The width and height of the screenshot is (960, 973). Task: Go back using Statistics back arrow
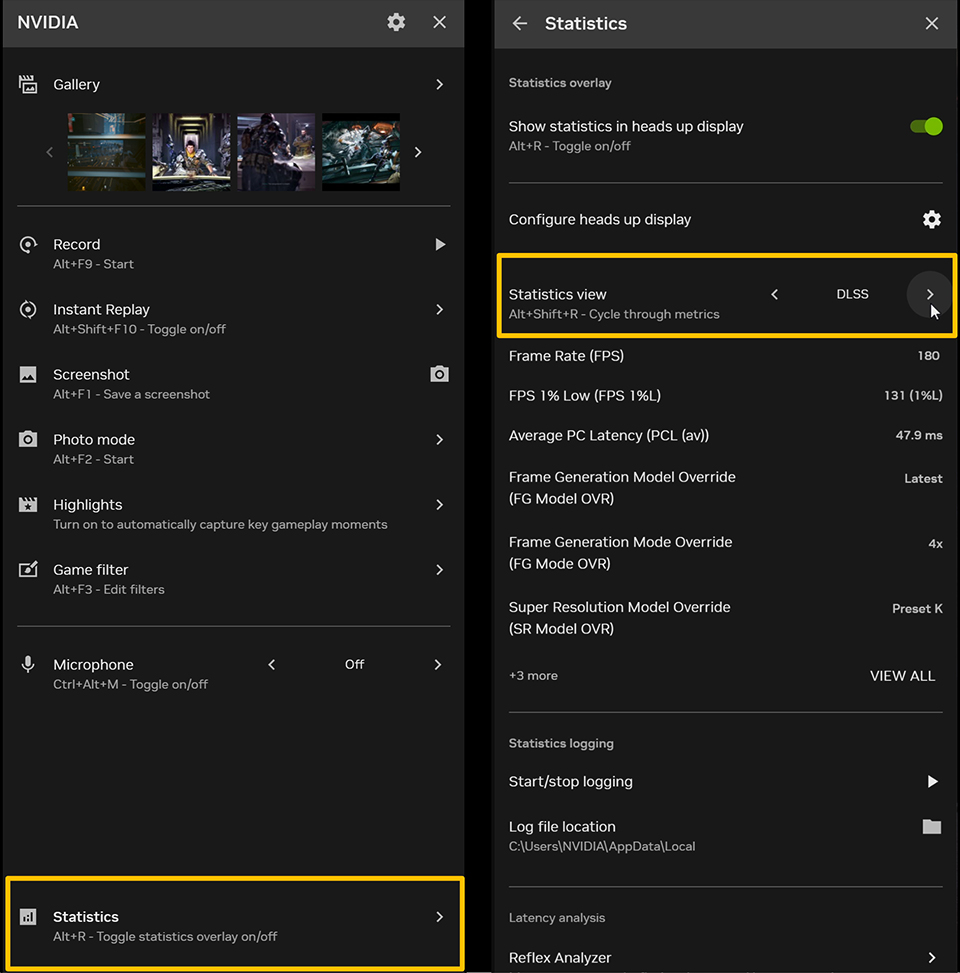[x=519, y=23]
